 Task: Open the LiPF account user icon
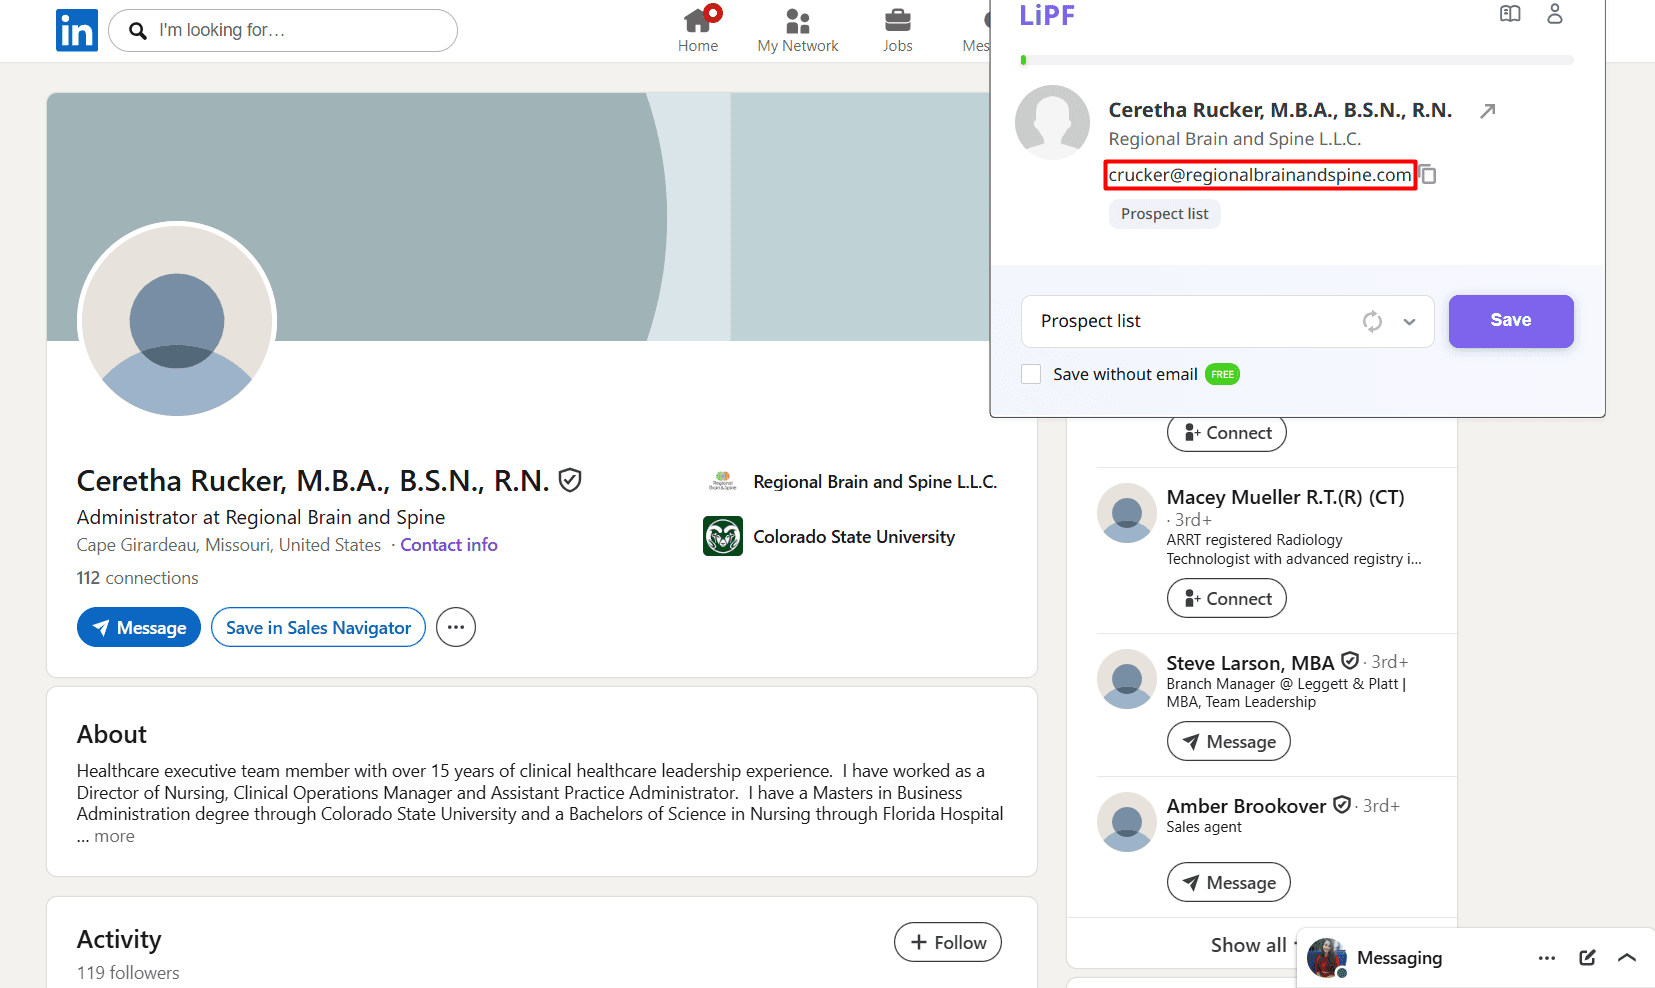point(1555,14)
